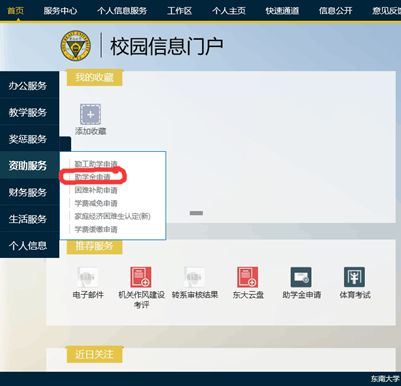401x386 pixels.
Task: Expand the 财务服务 sidebar category
Action: point(29,192)
